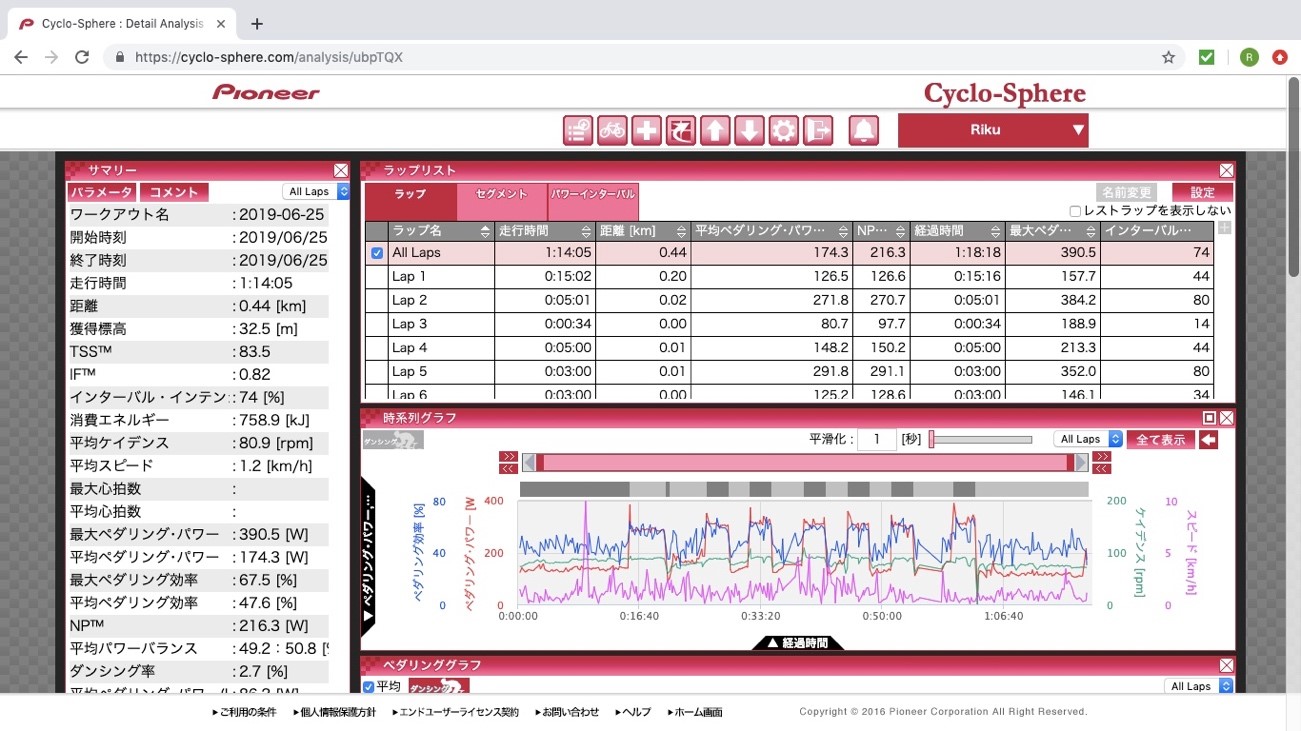Switch to the コメント tab
Image resolution: width=1301 pixels, height=731 pixels.
click(x=174, y=192)
